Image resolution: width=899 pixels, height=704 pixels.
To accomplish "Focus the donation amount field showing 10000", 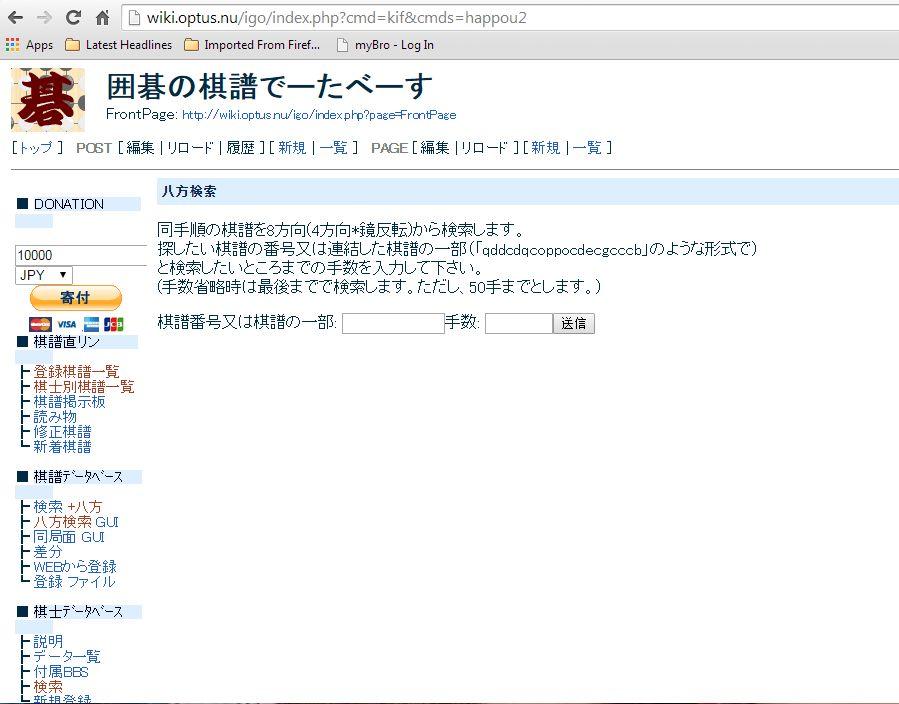I will [x=80, y=255].
